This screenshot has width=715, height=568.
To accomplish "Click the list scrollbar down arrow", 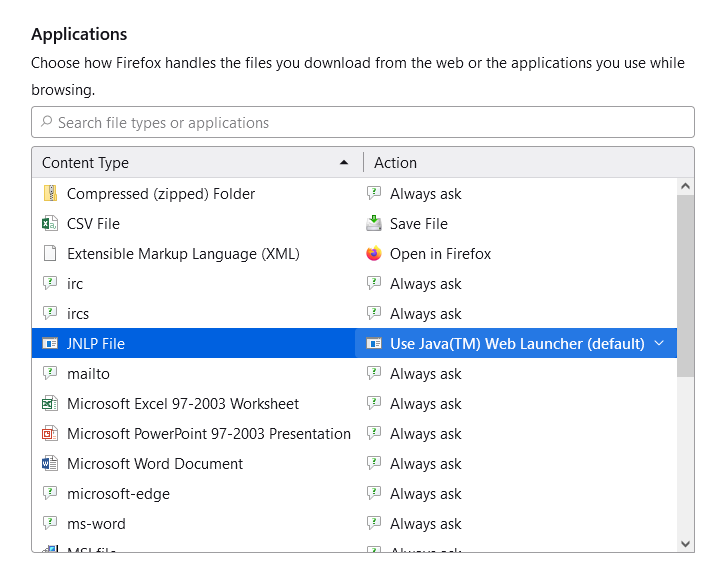I will coord(685,543).
